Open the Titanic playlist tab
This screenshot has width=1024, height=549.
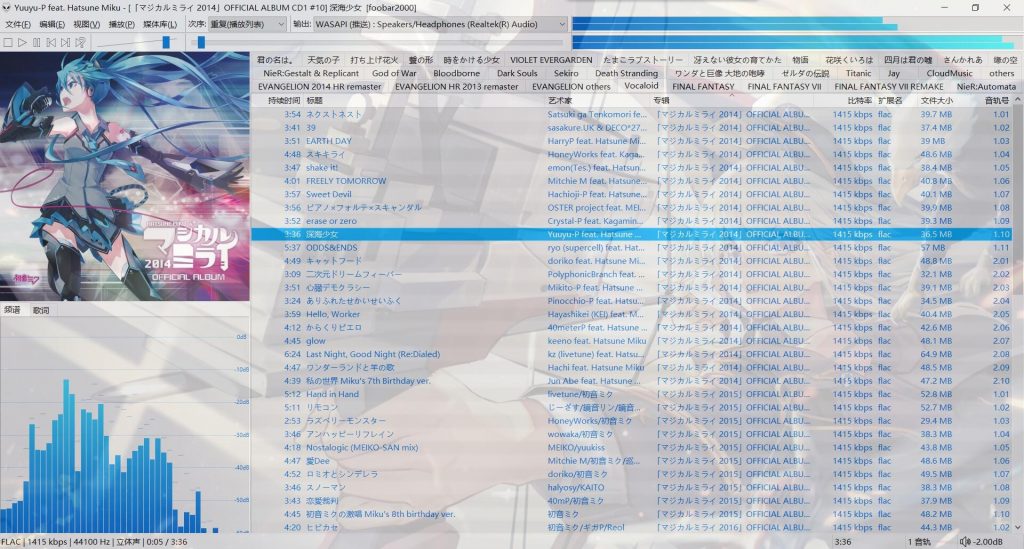pos(858,73)
